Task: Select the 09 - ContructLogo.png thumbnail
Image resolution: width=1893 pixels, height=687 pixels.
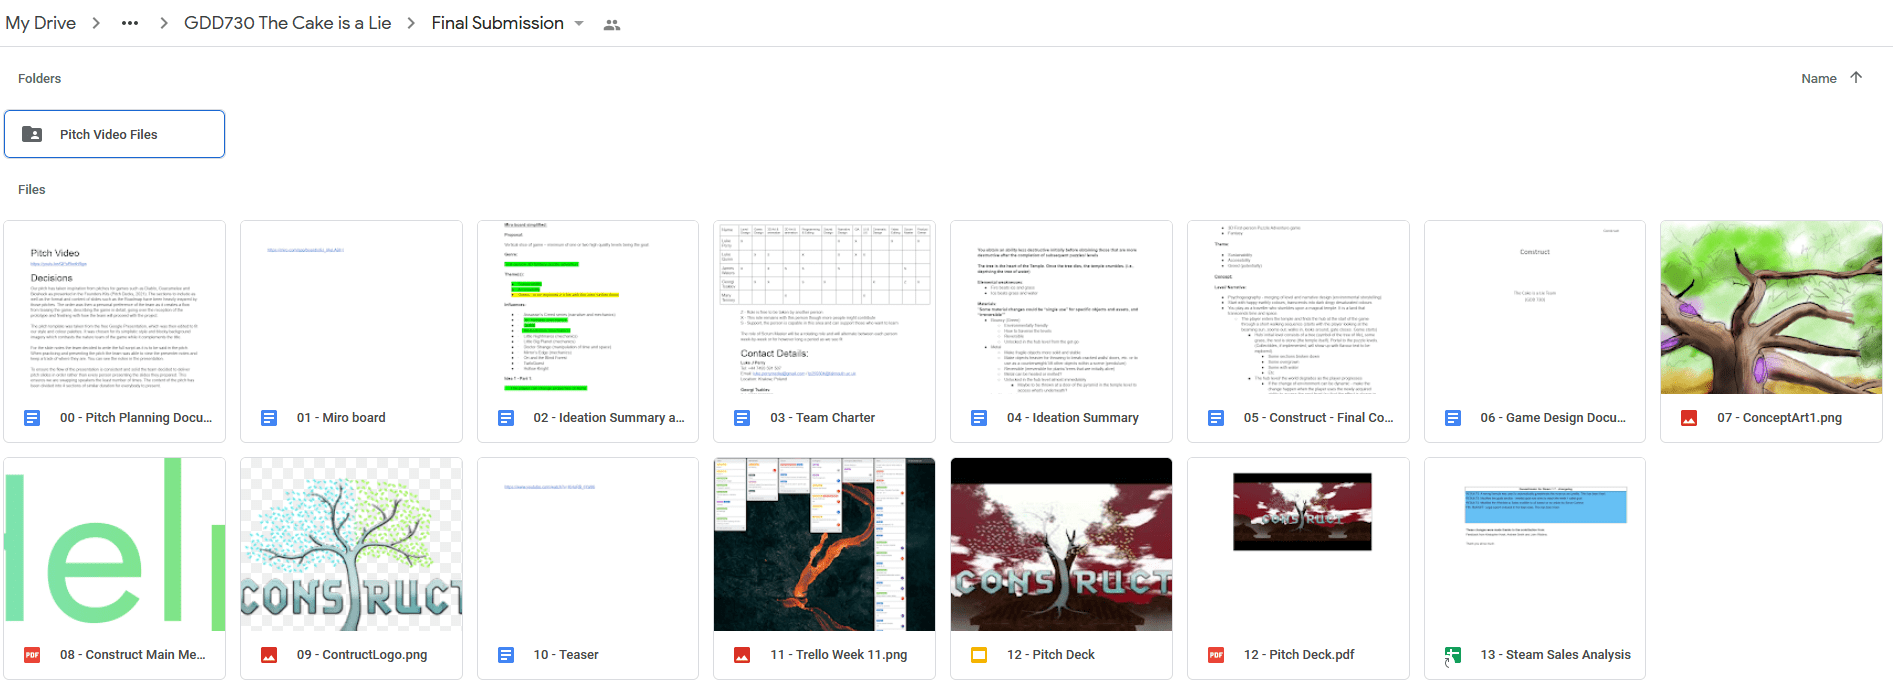Action: (351, 545)
